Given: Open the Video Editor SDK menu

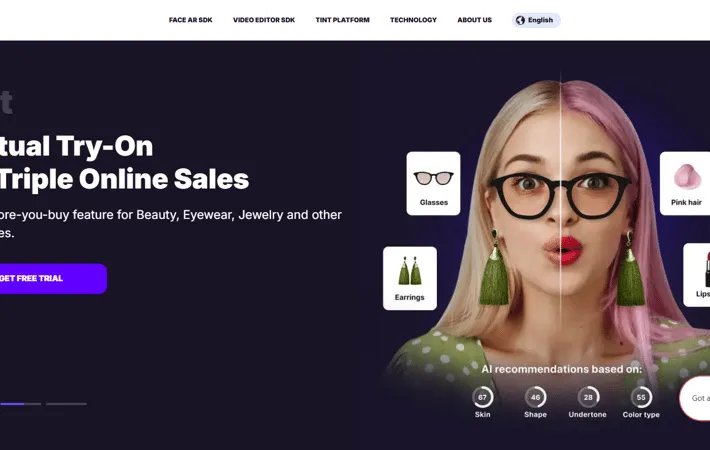Looking at the screenshot, I should point(264,20).
